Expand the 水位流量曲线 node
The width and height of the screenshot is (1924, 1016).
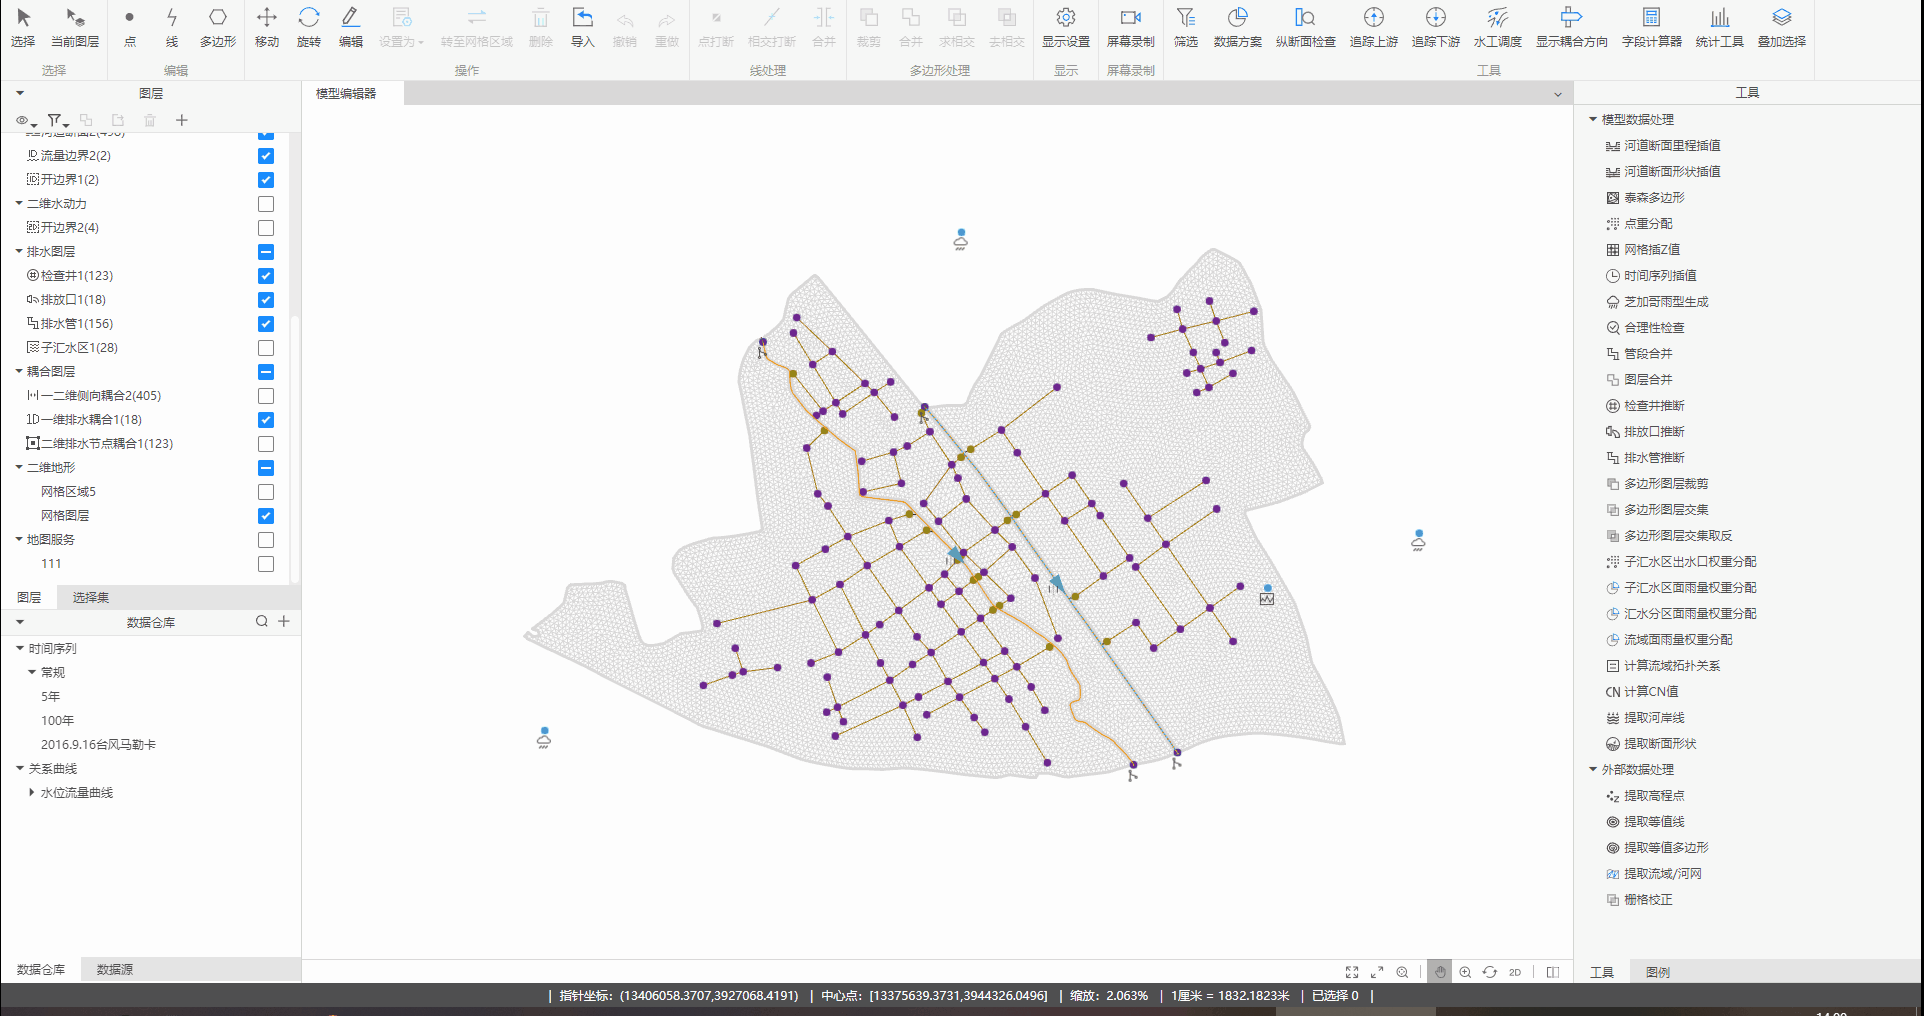pos(32,792)
